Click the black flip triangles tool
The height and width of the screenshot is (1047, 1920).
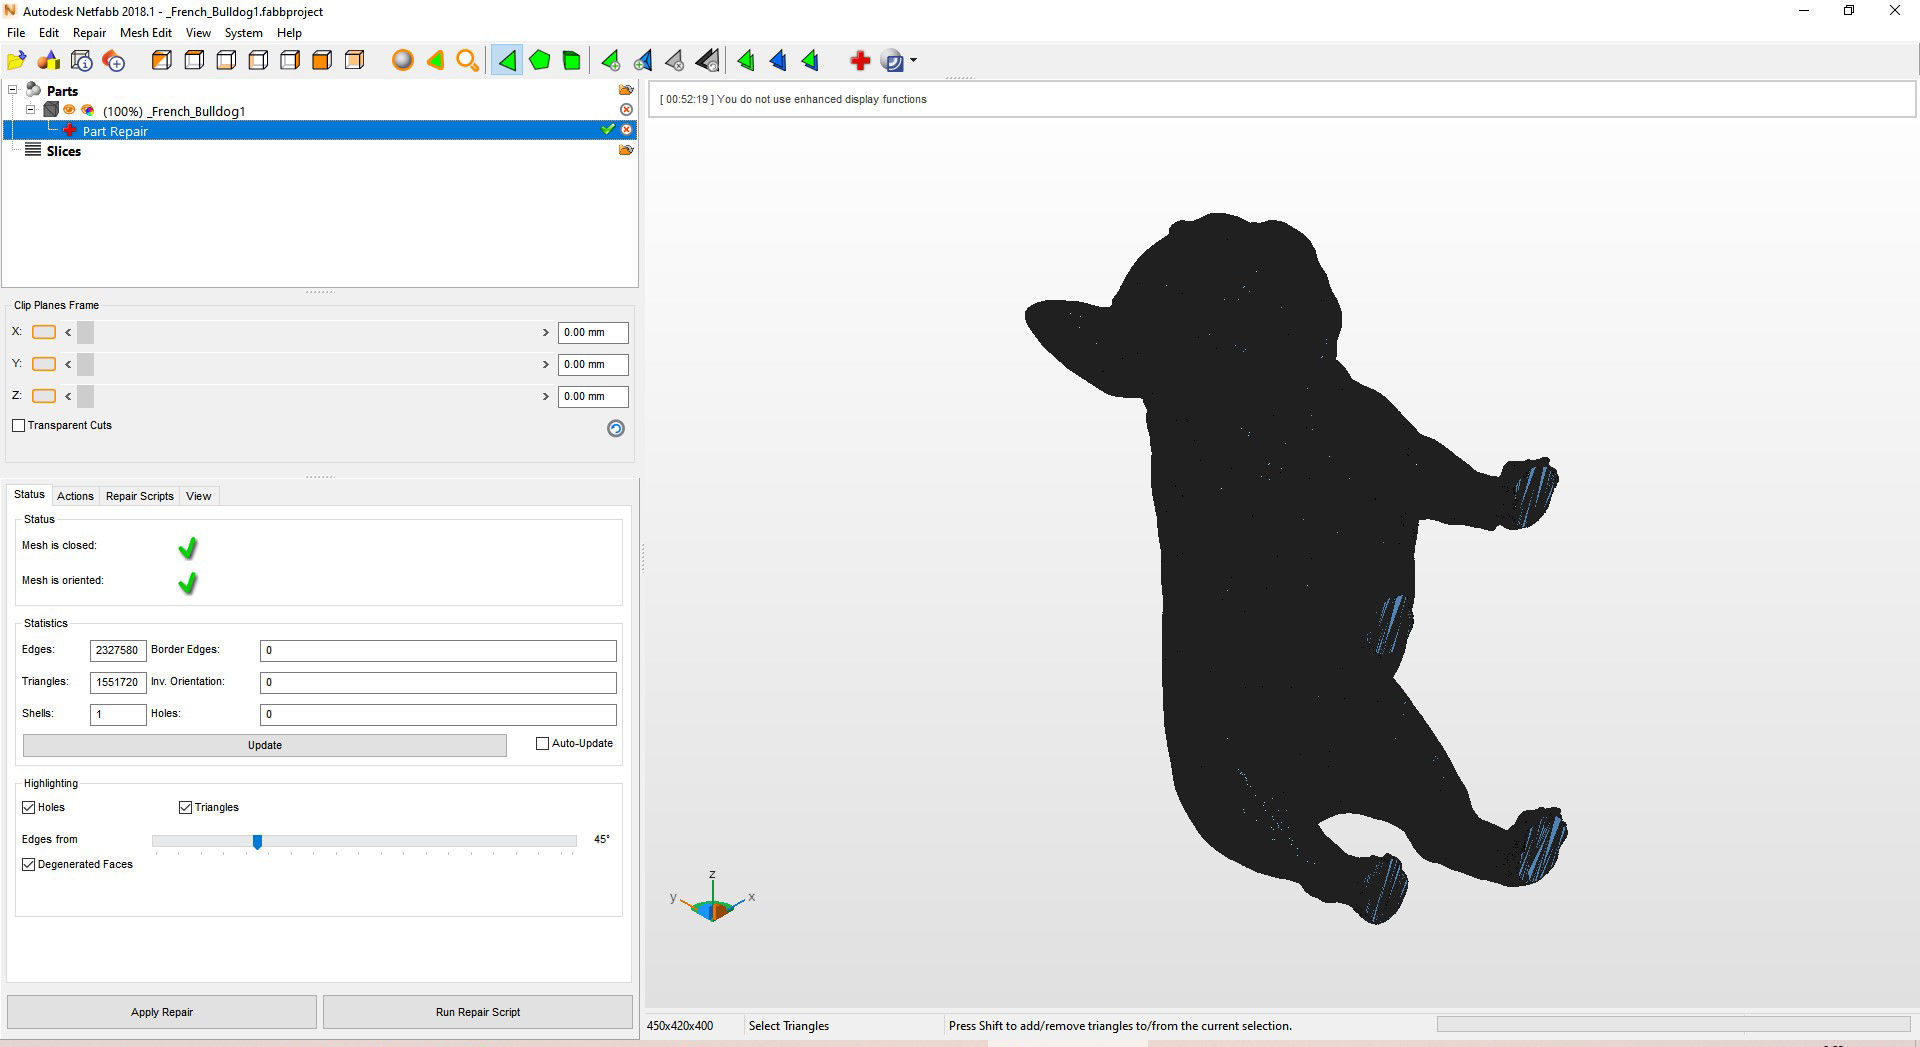coord(707,61)
